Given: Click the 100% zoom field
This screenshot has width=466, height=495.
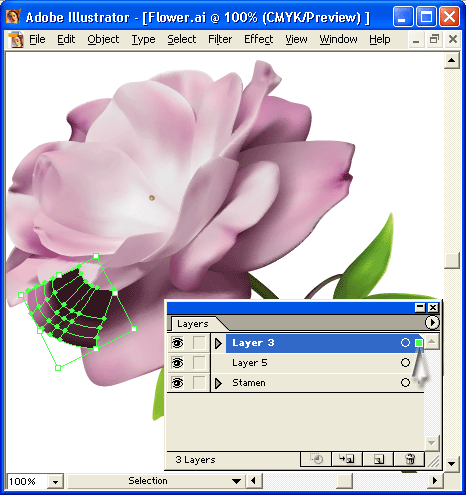Looking at the screenshot, I should click(27, 481).
